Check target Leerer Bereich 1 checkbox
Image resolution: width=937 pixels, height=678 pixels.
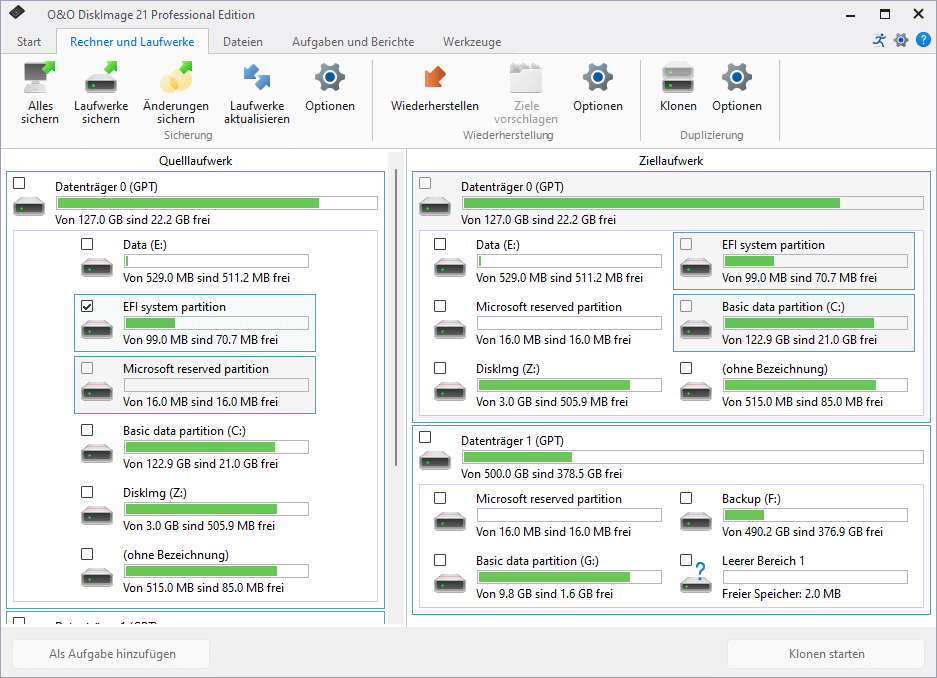(x=686, y=560)
